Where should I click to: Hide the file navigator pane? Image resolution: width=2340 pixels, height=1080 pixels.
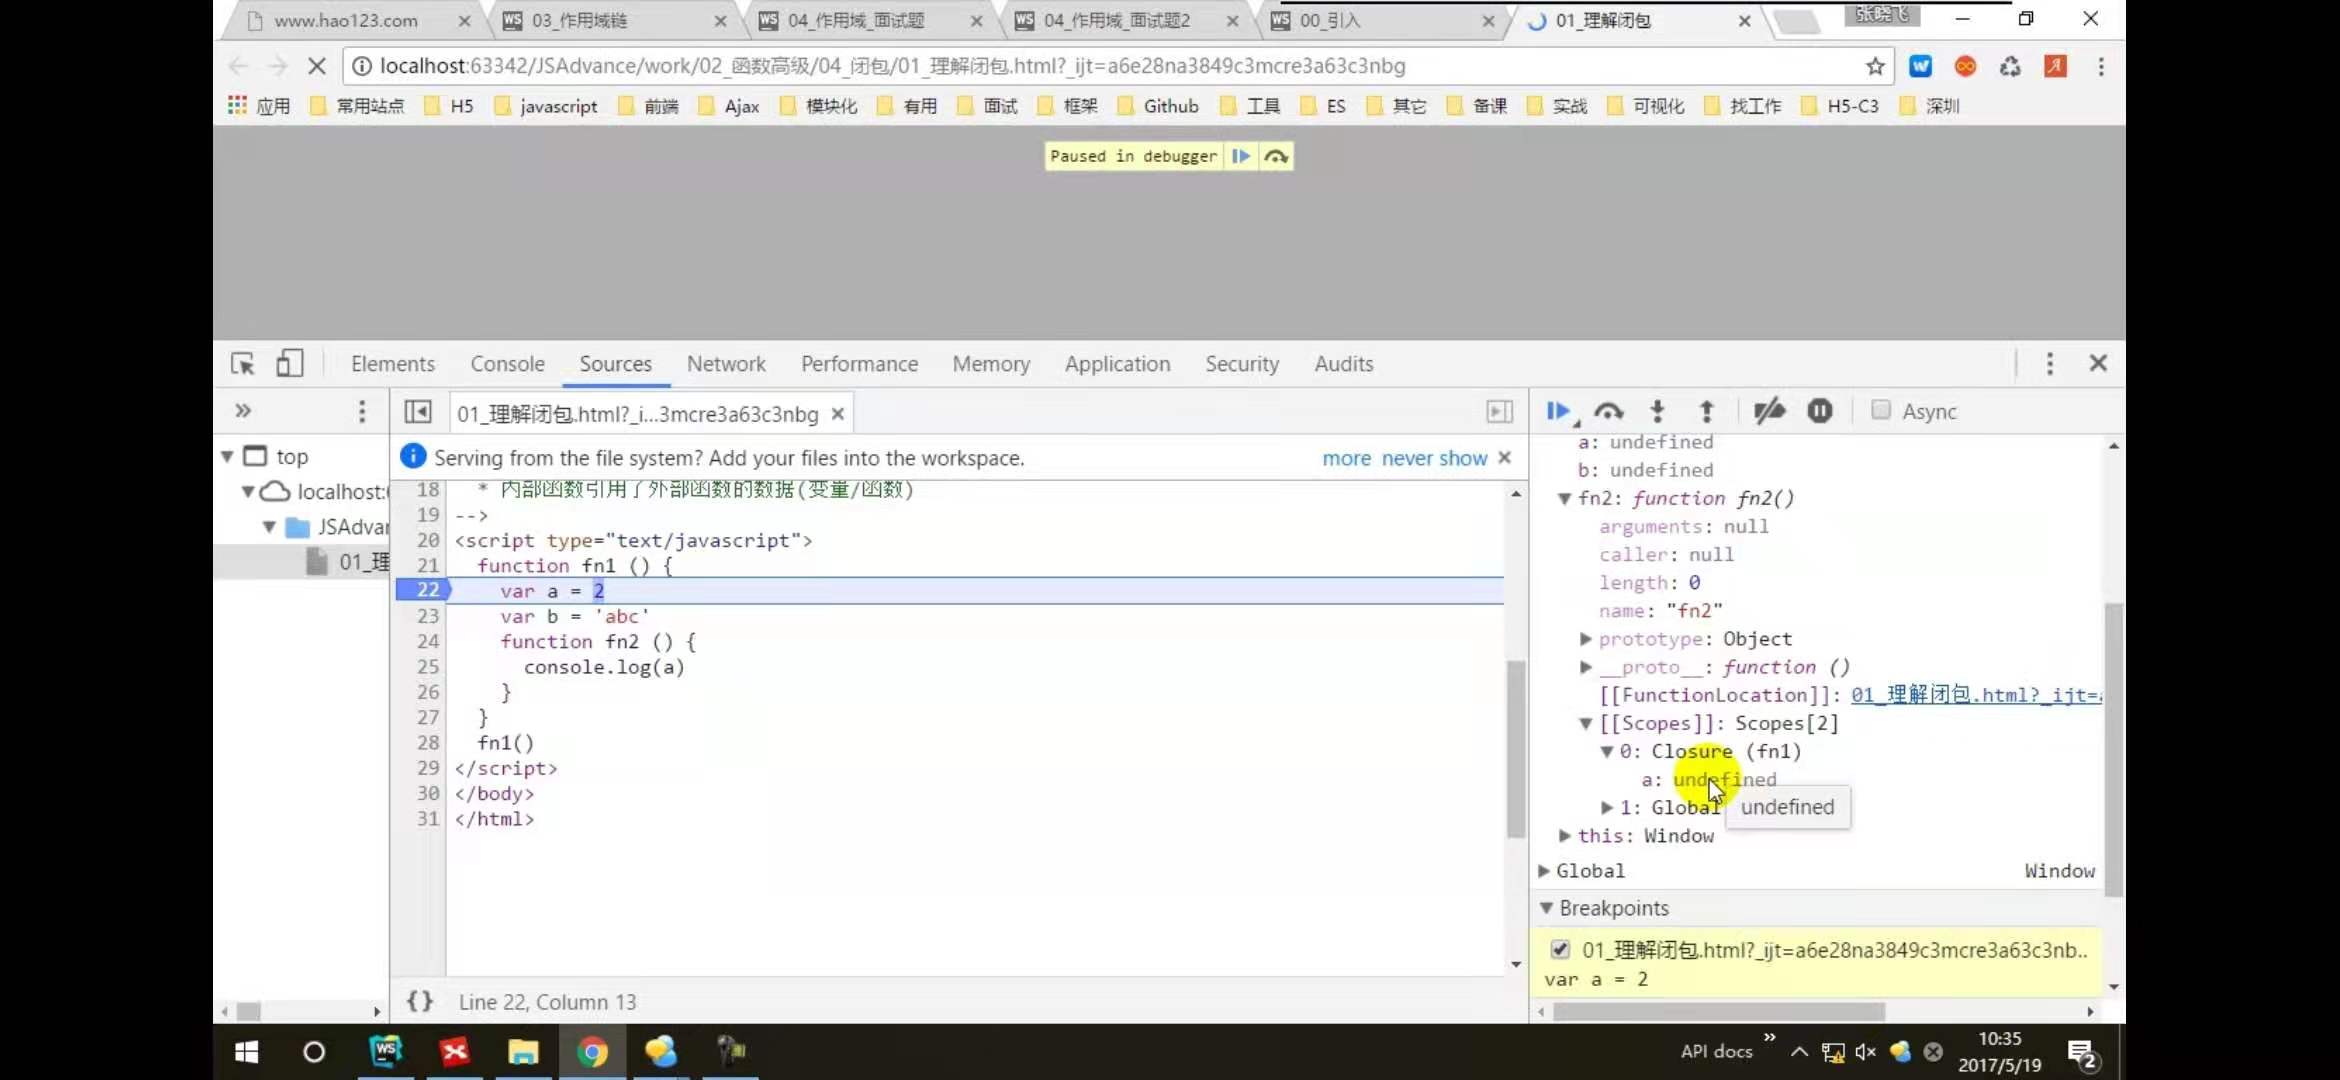pos(417,412)
